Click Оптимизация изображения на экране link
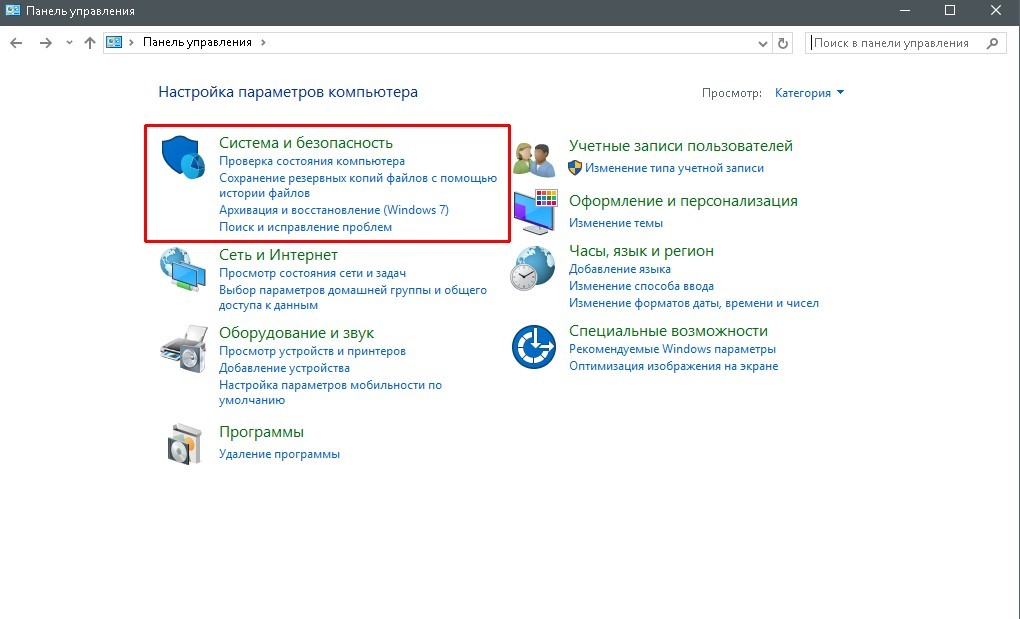Screen dimensions: 1020x619 (673, 366)
